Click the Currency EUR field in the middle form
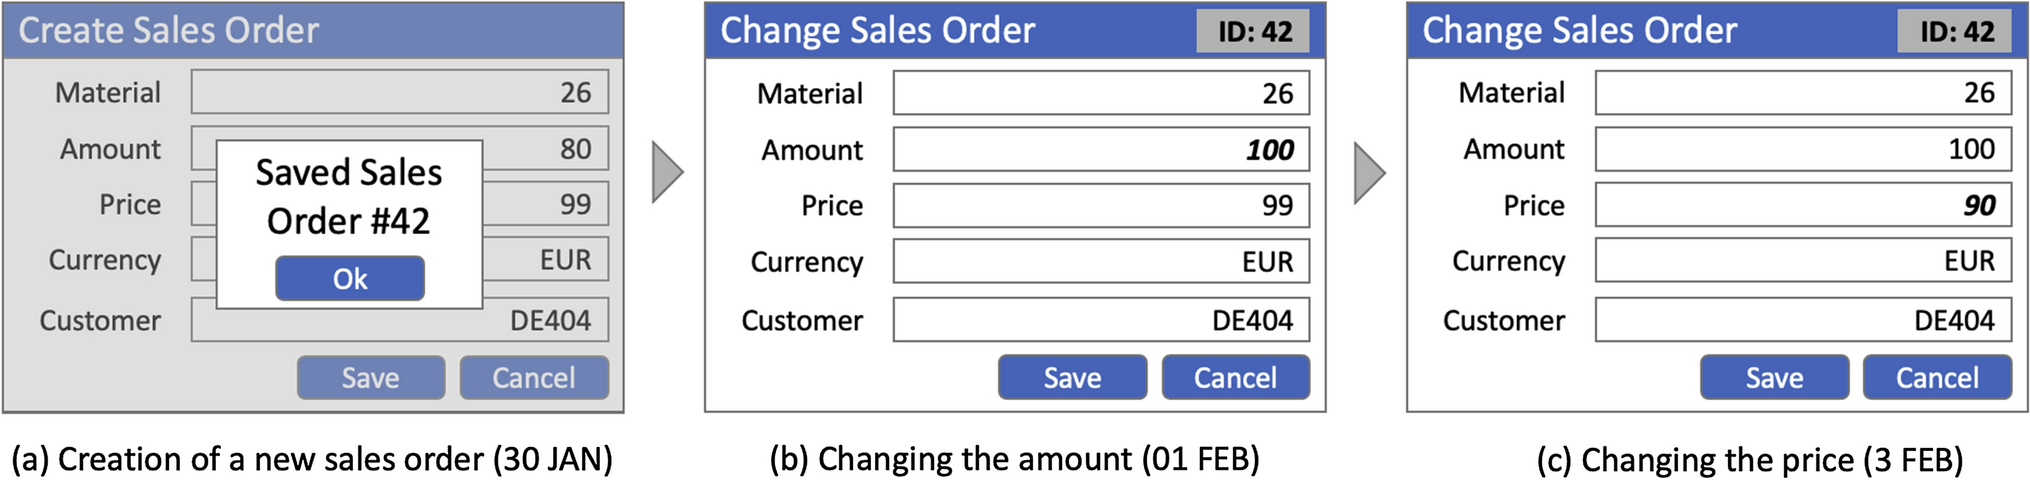 (x=1101, y=262)
